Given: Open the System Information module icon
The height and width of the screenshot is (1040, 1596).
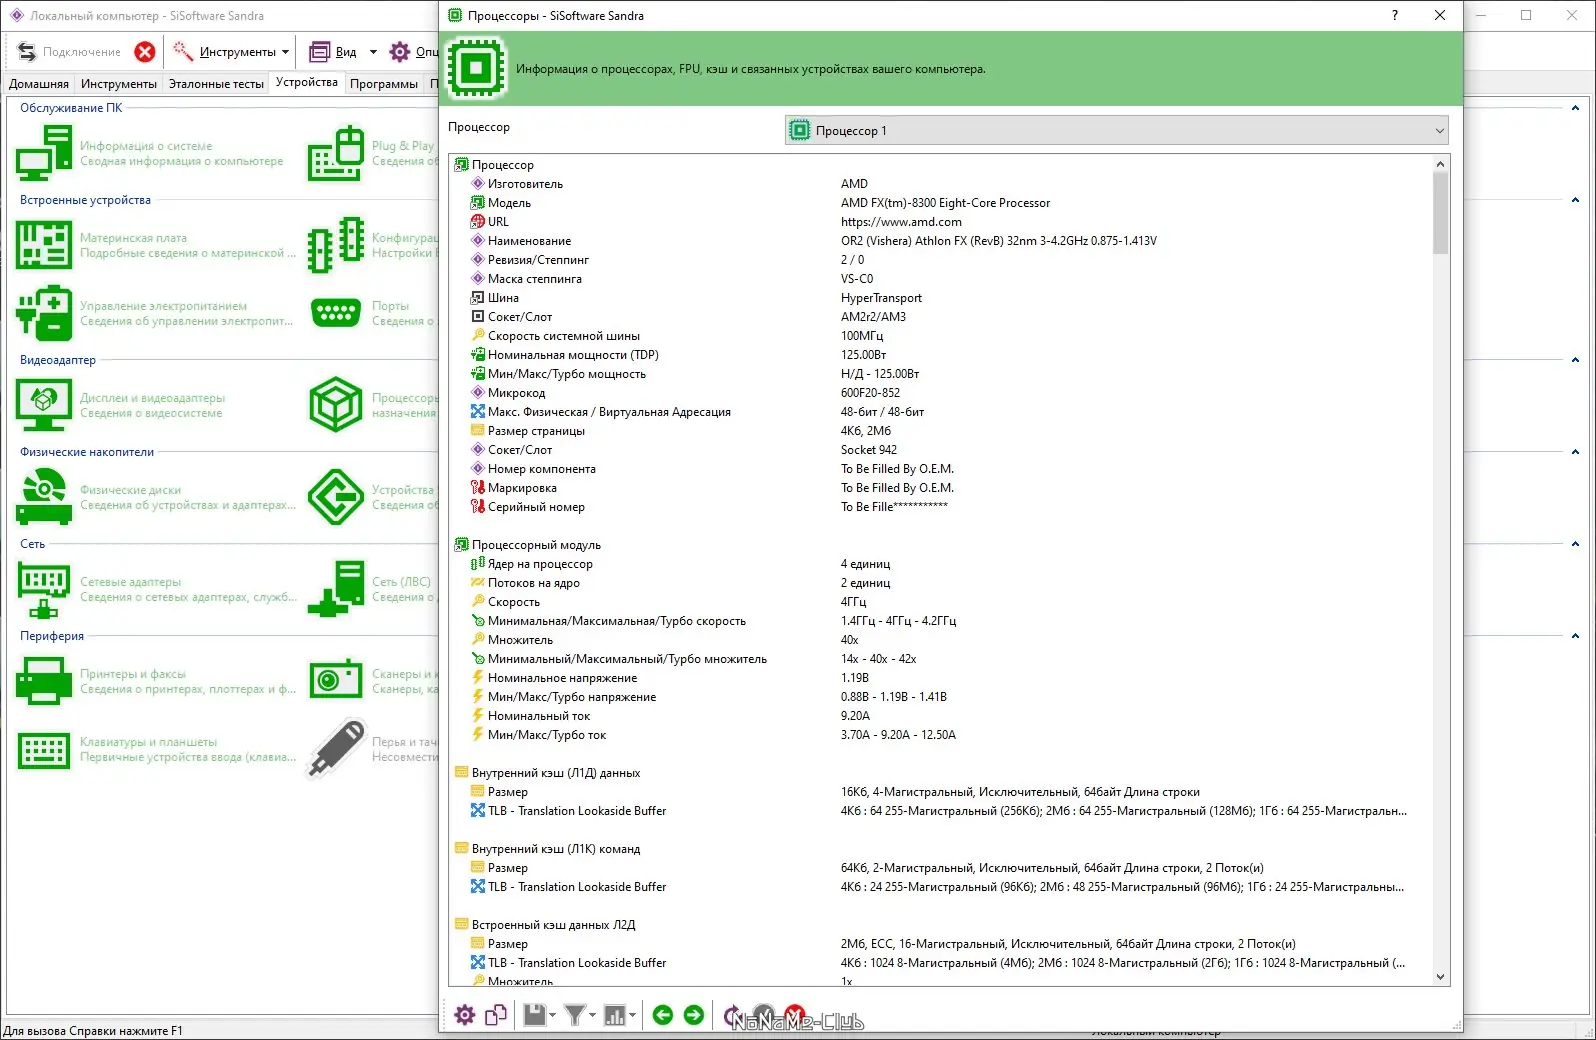Looking at the screenshot, I should pyautogui.click(x=44, y=153).
